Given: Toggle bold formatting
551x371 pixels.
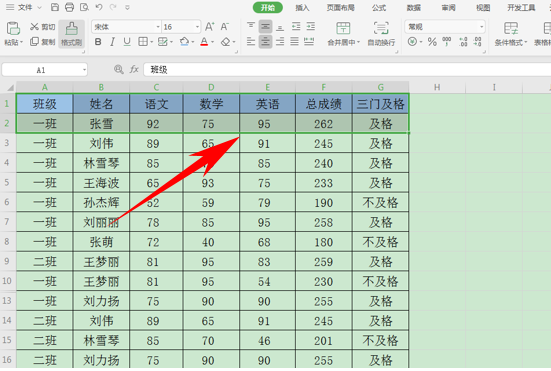Looking at the screenshot, I should tap(98, 42).
